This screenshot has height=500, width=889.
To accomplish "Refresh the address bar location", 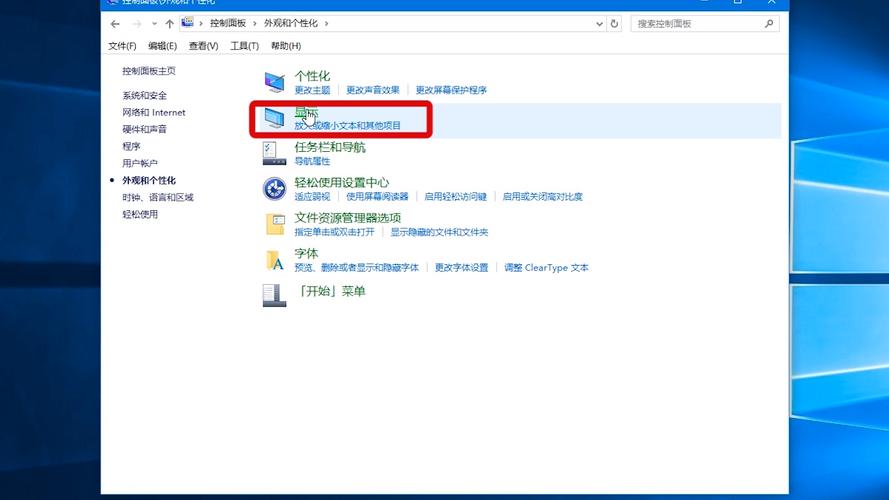I will click(614, 24).
